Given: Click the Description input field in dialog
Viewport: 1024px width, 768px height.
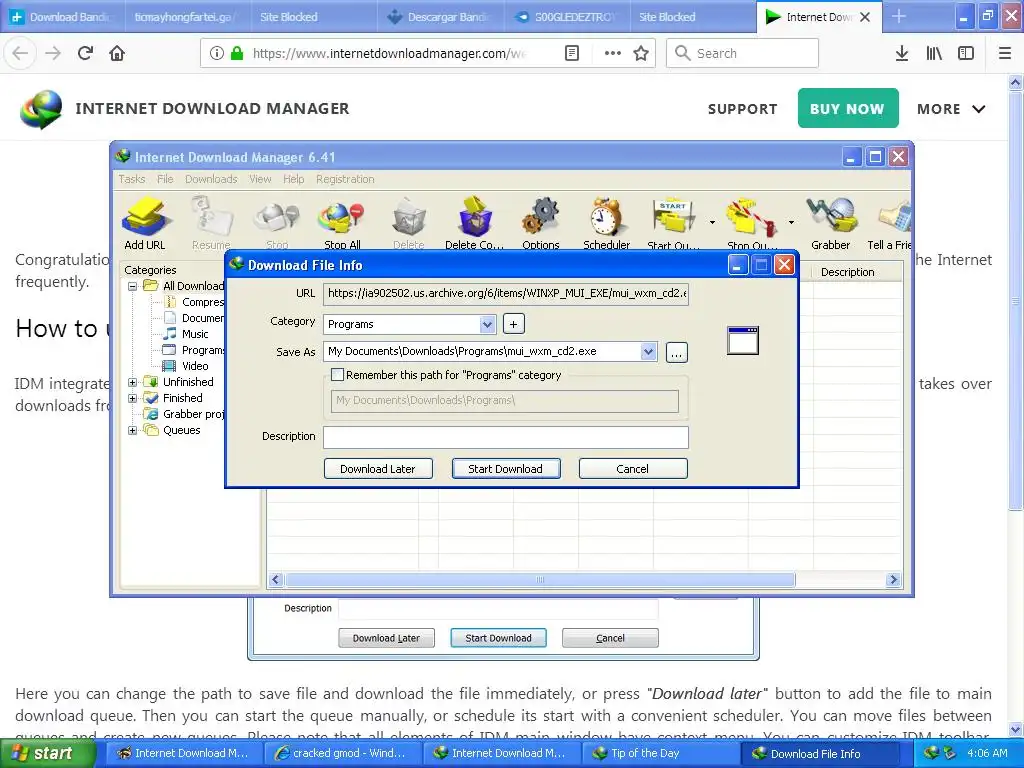Looking at the screenshot, I should coord(505,437).
